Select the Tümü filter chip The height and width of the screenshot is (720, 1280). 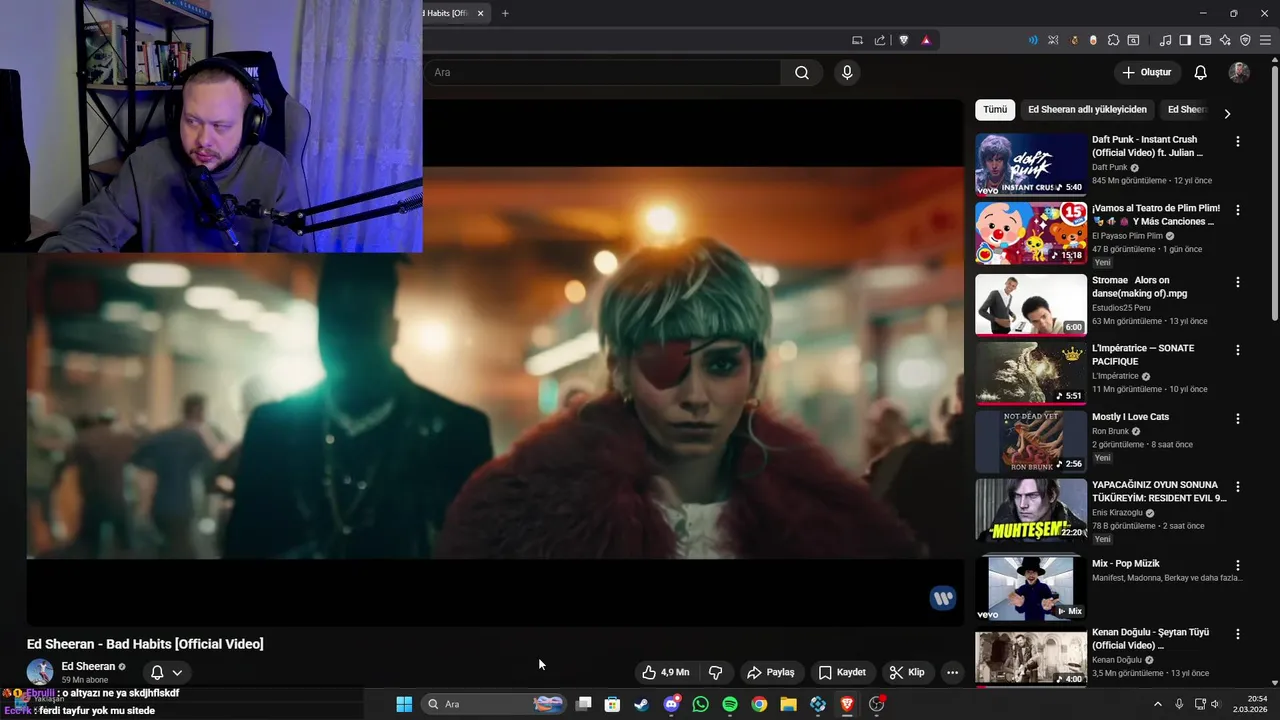tap(995, 110)
